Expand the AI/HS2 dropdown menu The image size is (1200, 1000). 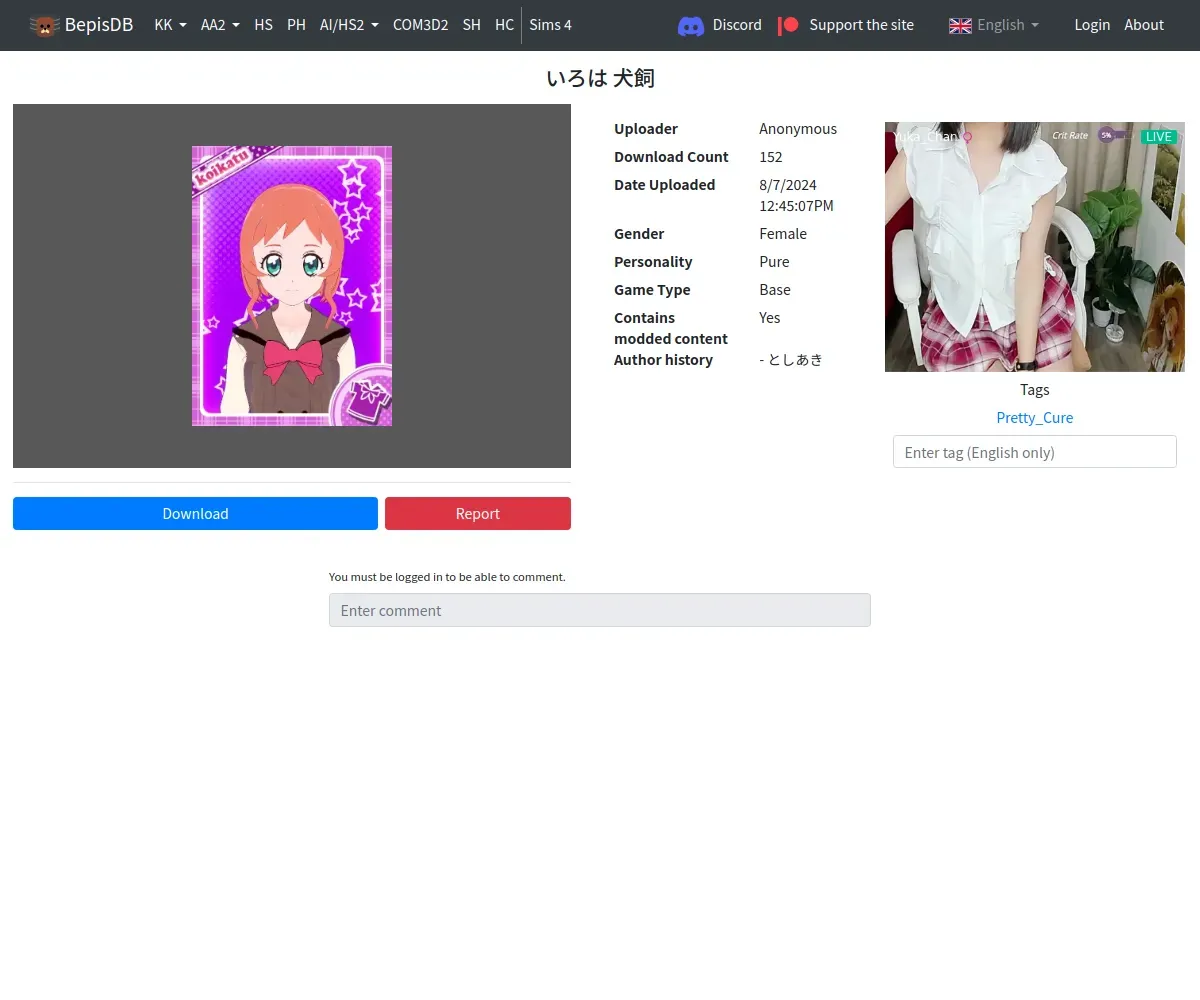[x=349, y=25]
